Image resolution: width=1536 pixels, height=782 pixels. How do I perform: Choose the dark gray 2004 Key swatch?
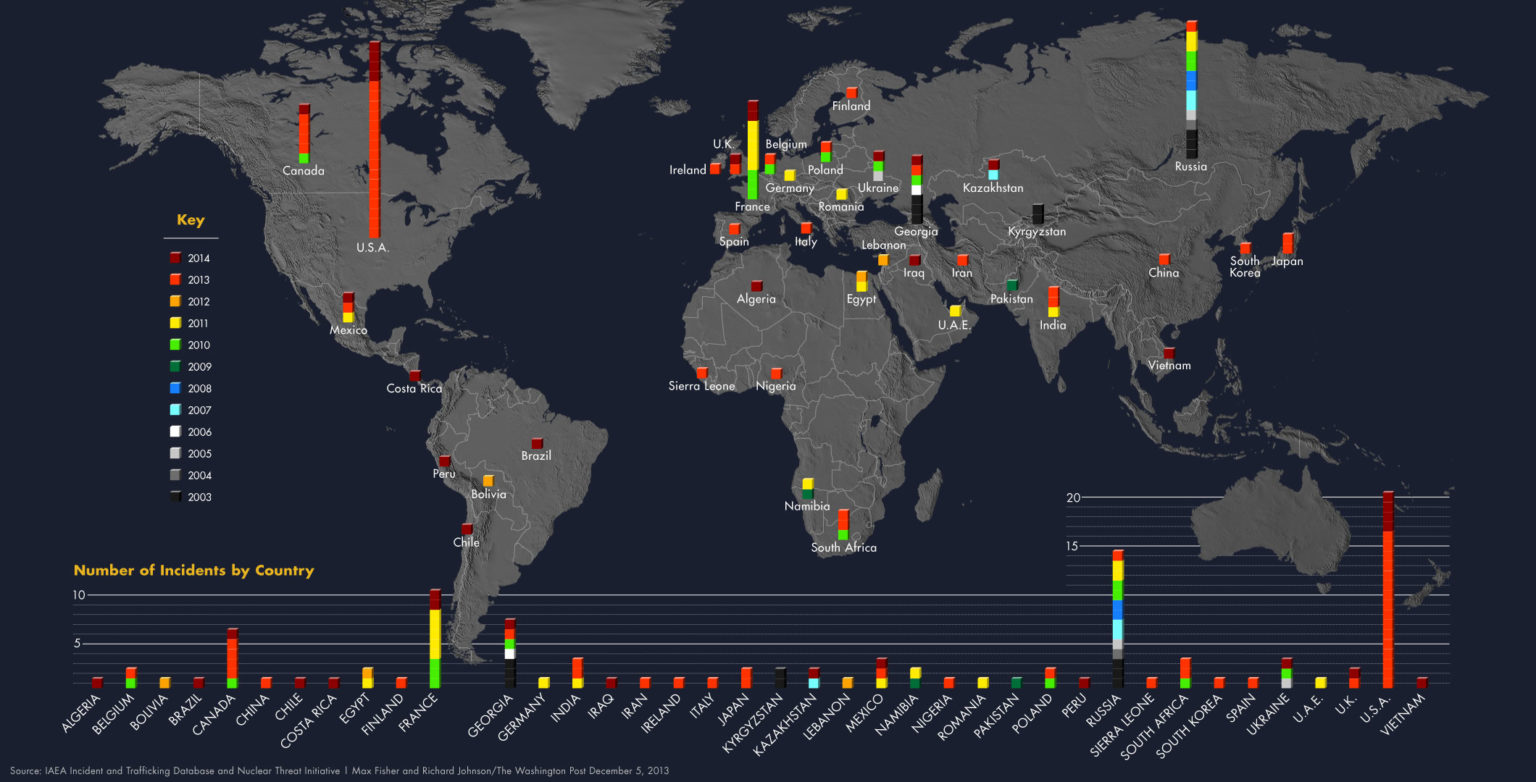click(x=176, y=475)
